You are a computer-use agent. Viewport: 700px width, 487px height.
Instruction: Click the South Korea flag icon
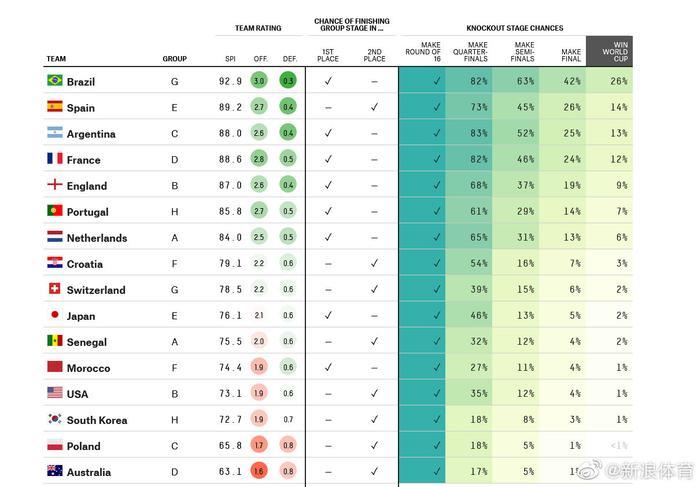pos(54,418)
